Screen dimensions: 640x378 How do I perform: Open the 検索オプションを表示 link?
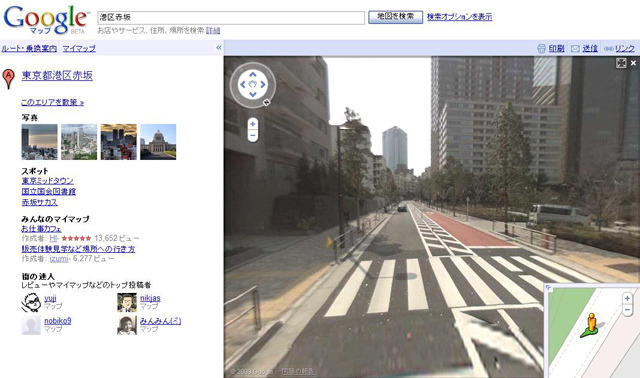[460, 17]
